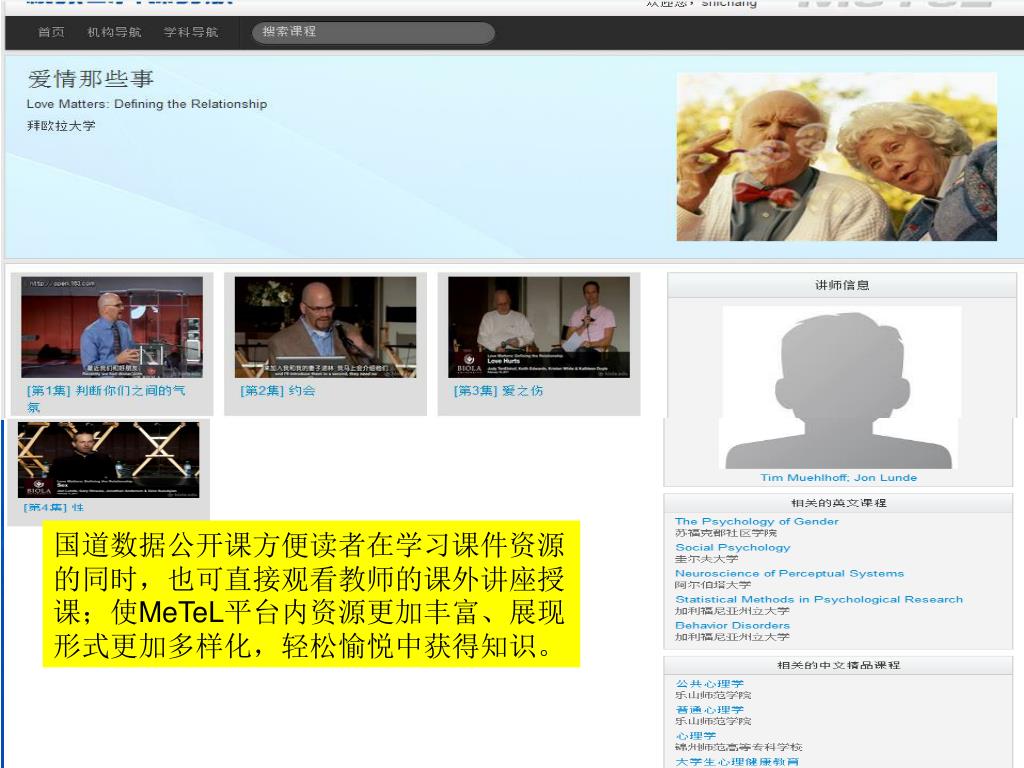The width and height of the screenshot is (1024, 768).
Task: Click the subtitle Love Matters: Defining the Relationship
Action: tap(147, 104)
